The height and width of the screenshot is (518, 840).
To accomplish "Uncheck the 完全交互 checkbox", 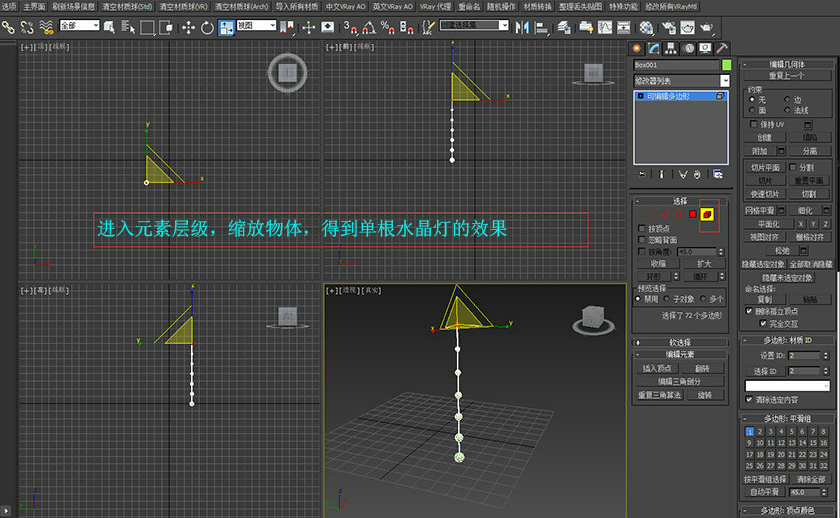I will pos(763,324).
